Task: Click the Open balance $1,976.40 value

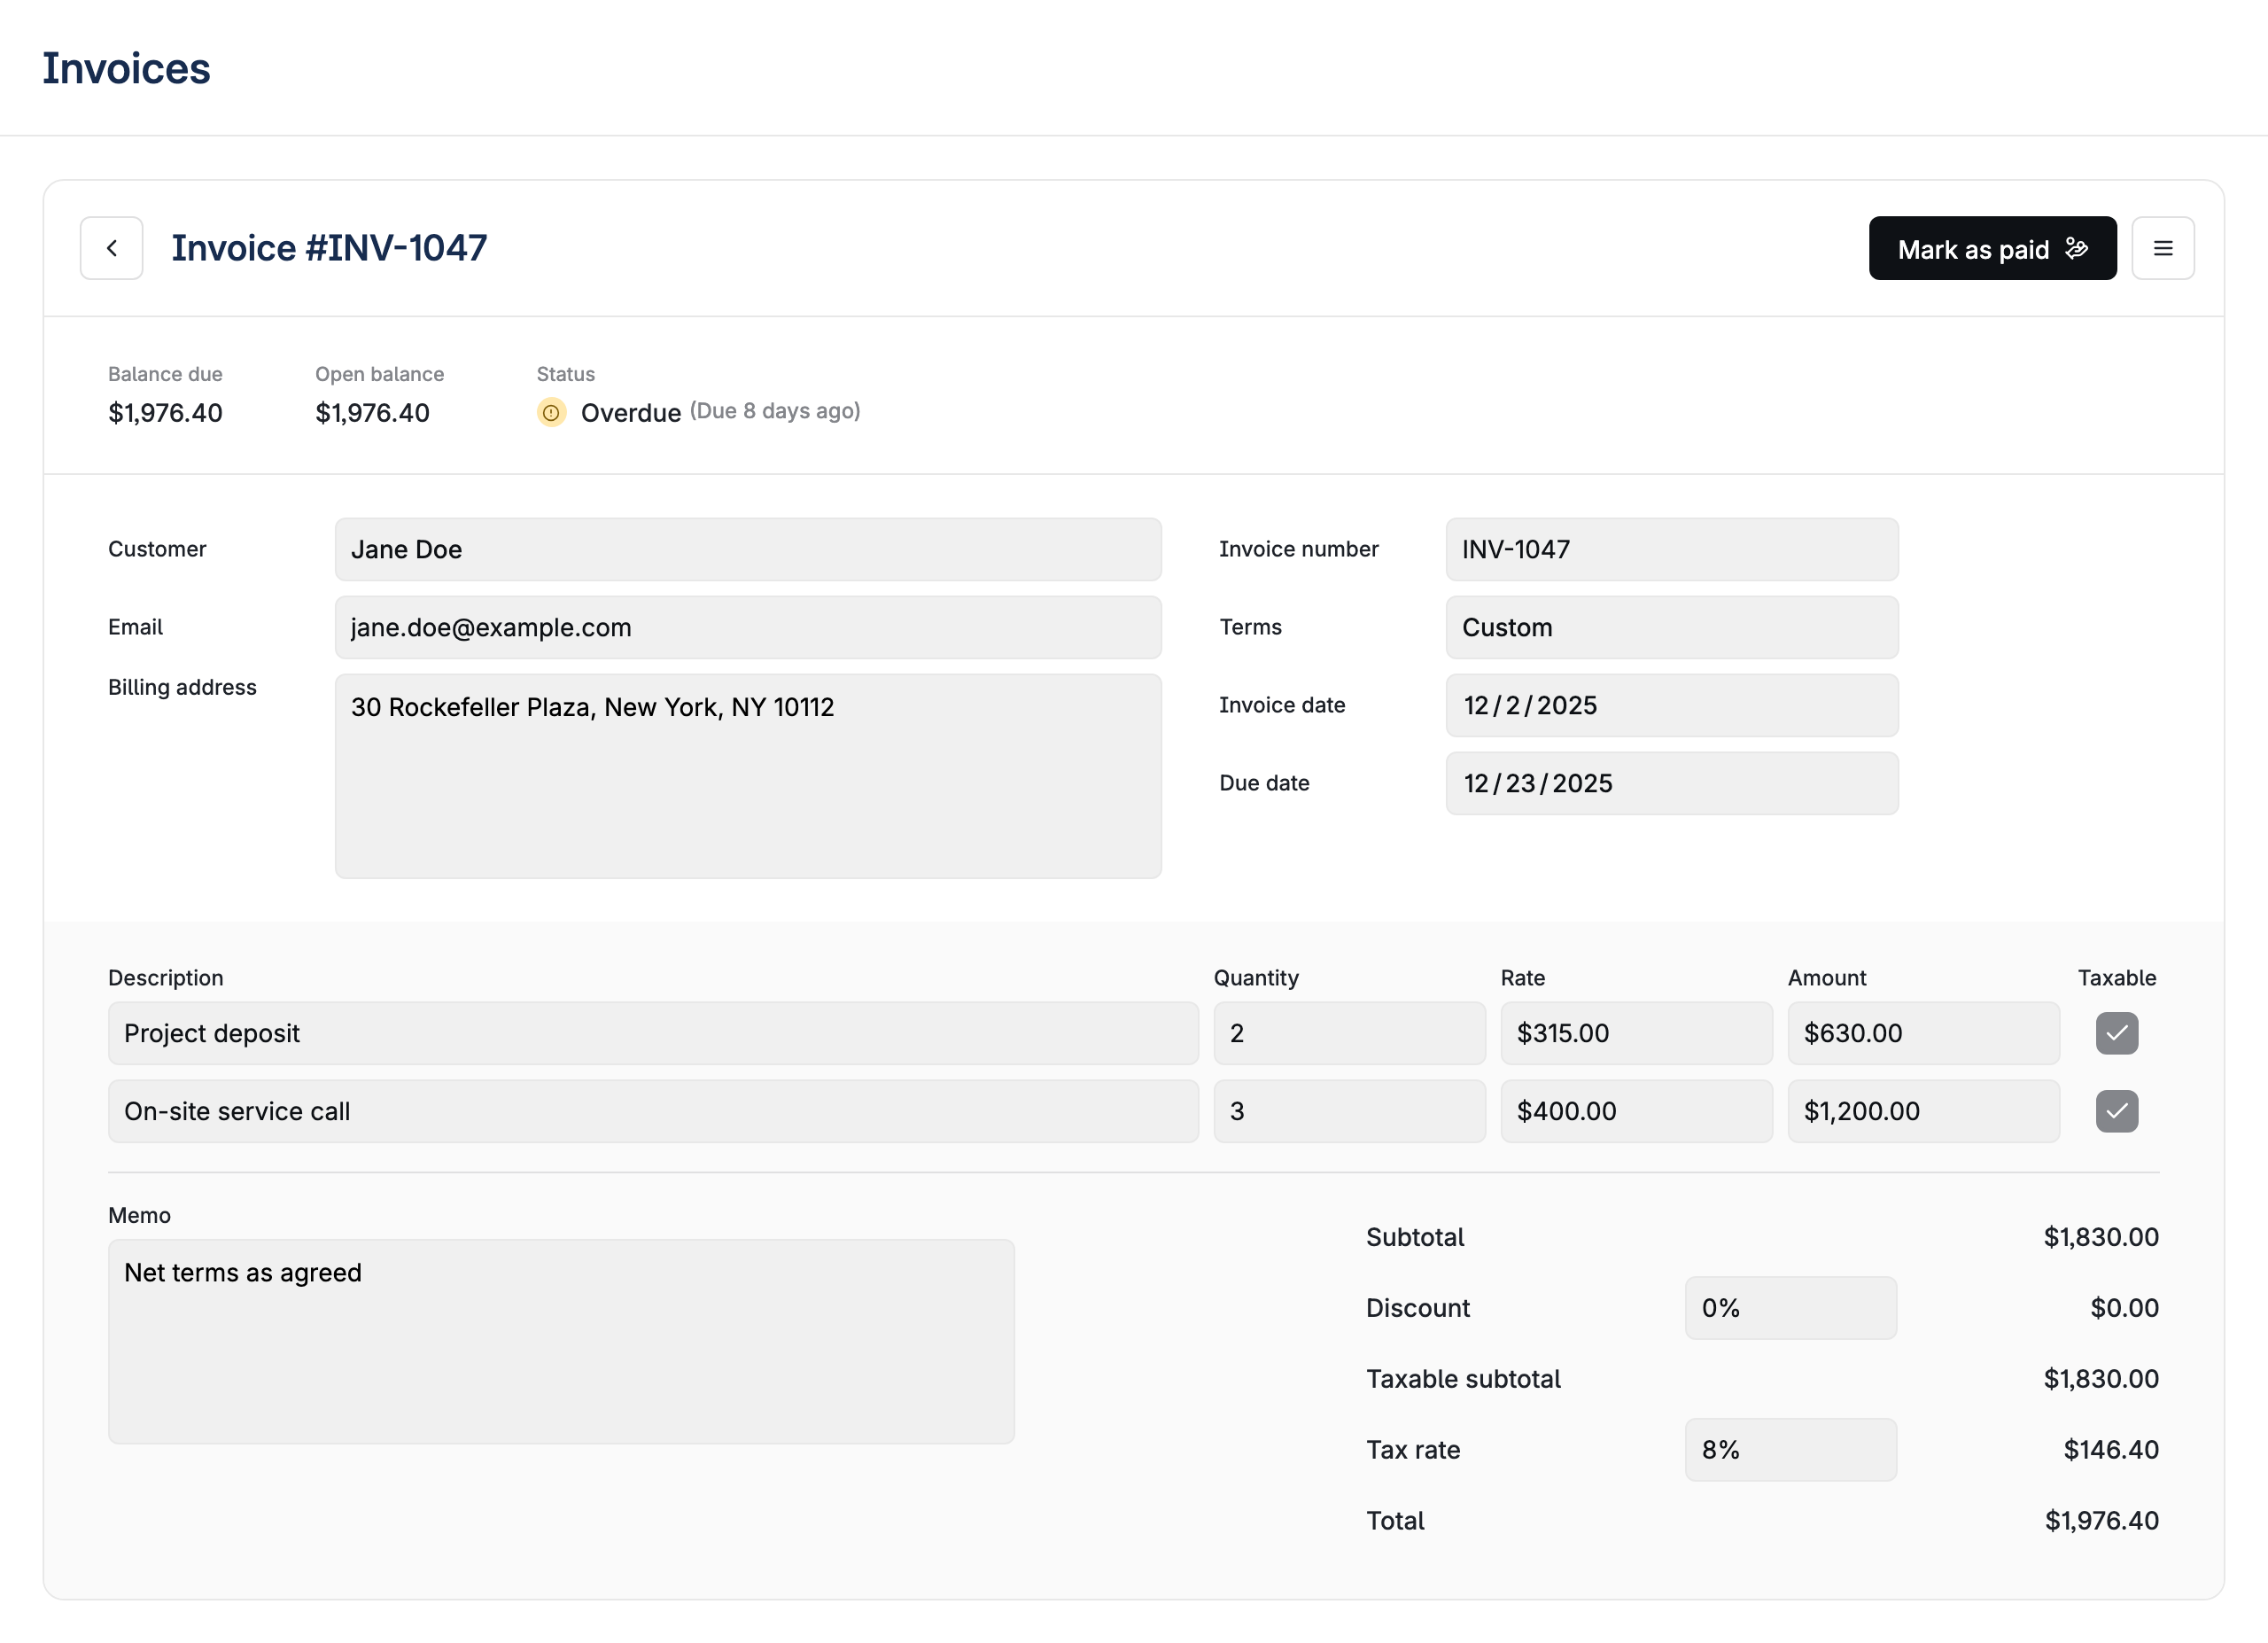Action: pyautogui.click(x=372, y=413)
